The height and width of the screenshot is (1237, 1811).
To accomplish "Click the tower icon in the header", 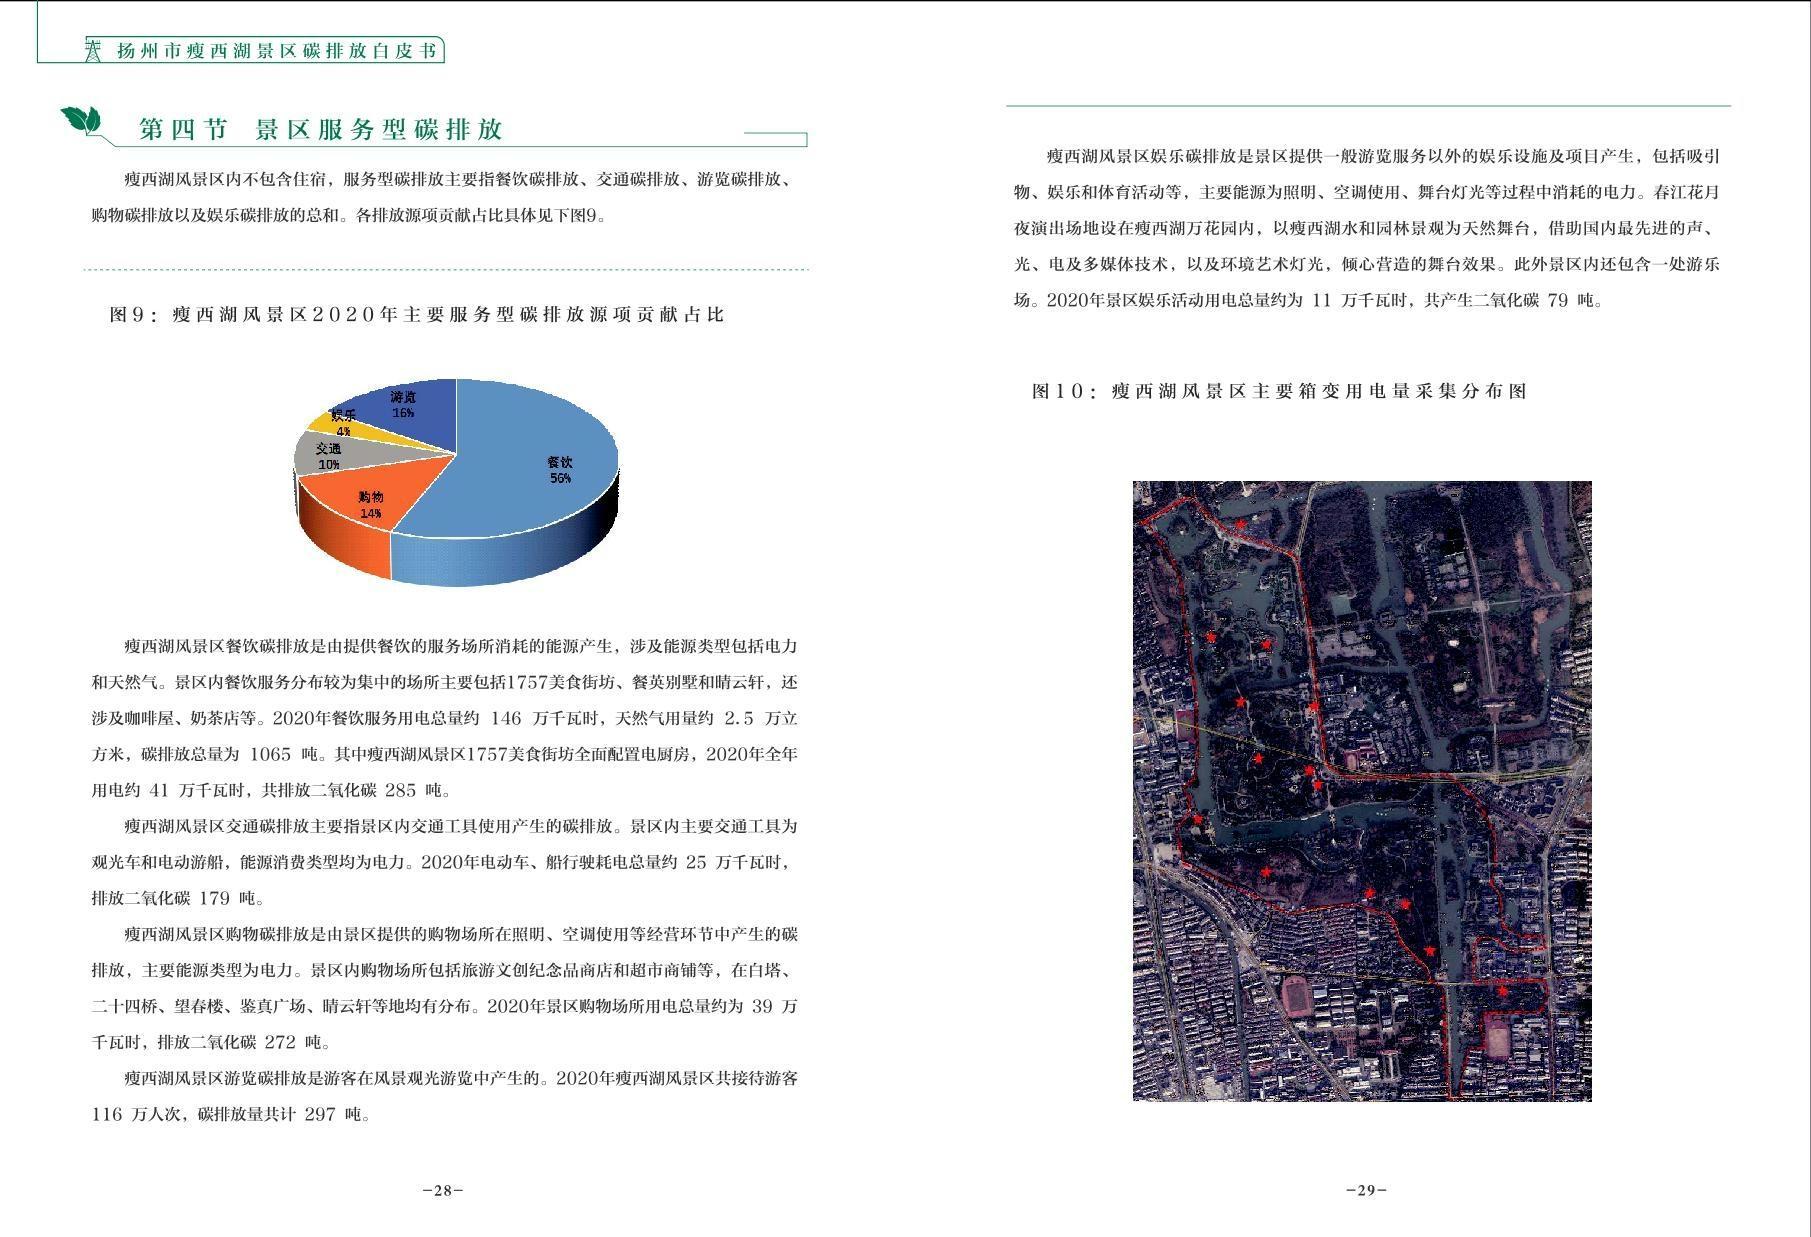I will point(94,50).
